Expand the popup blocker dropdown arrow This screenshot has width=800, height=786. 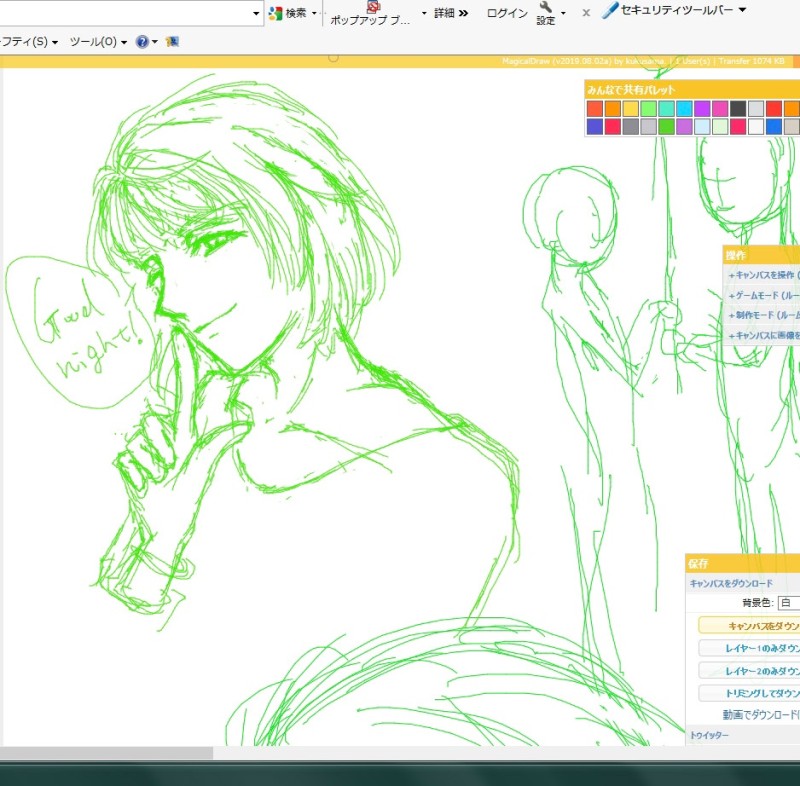(x=424, y=13)
